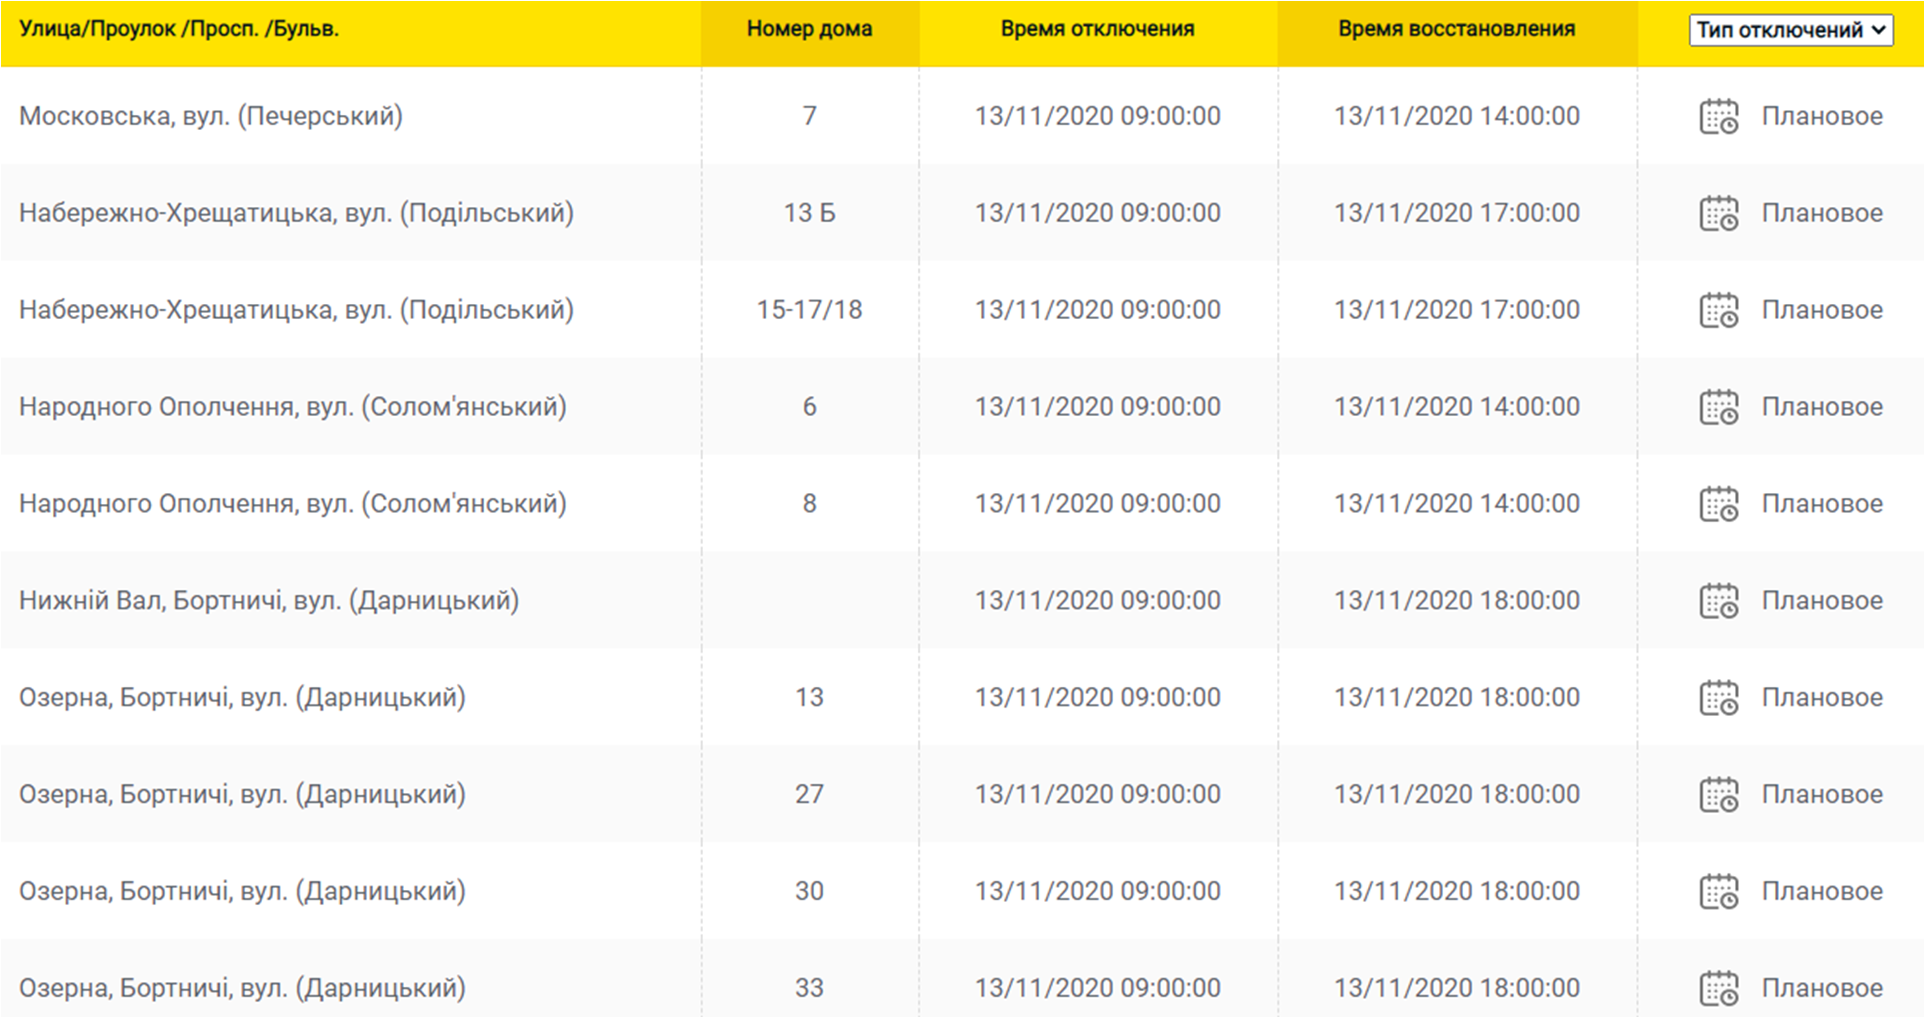The height and width of the screenshot is (1018, 1925).
Task: Open the Тип отключений dropdown
Action: pos(1790,30)
